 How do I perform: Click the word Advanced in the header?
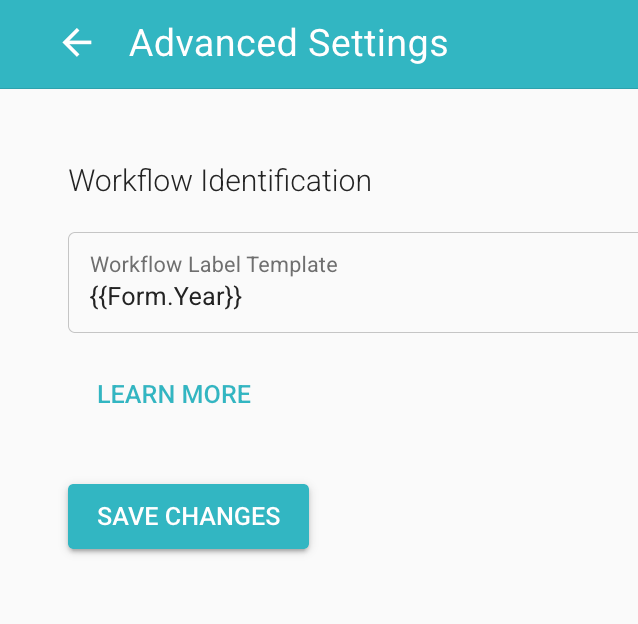click(213, 43)
